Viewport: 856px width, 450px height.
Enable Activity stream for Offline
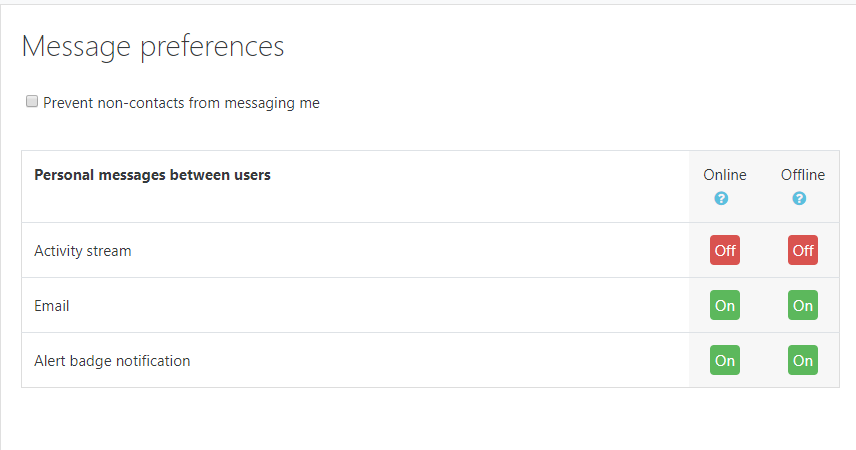pyautogui.click(x=803, y=250)
